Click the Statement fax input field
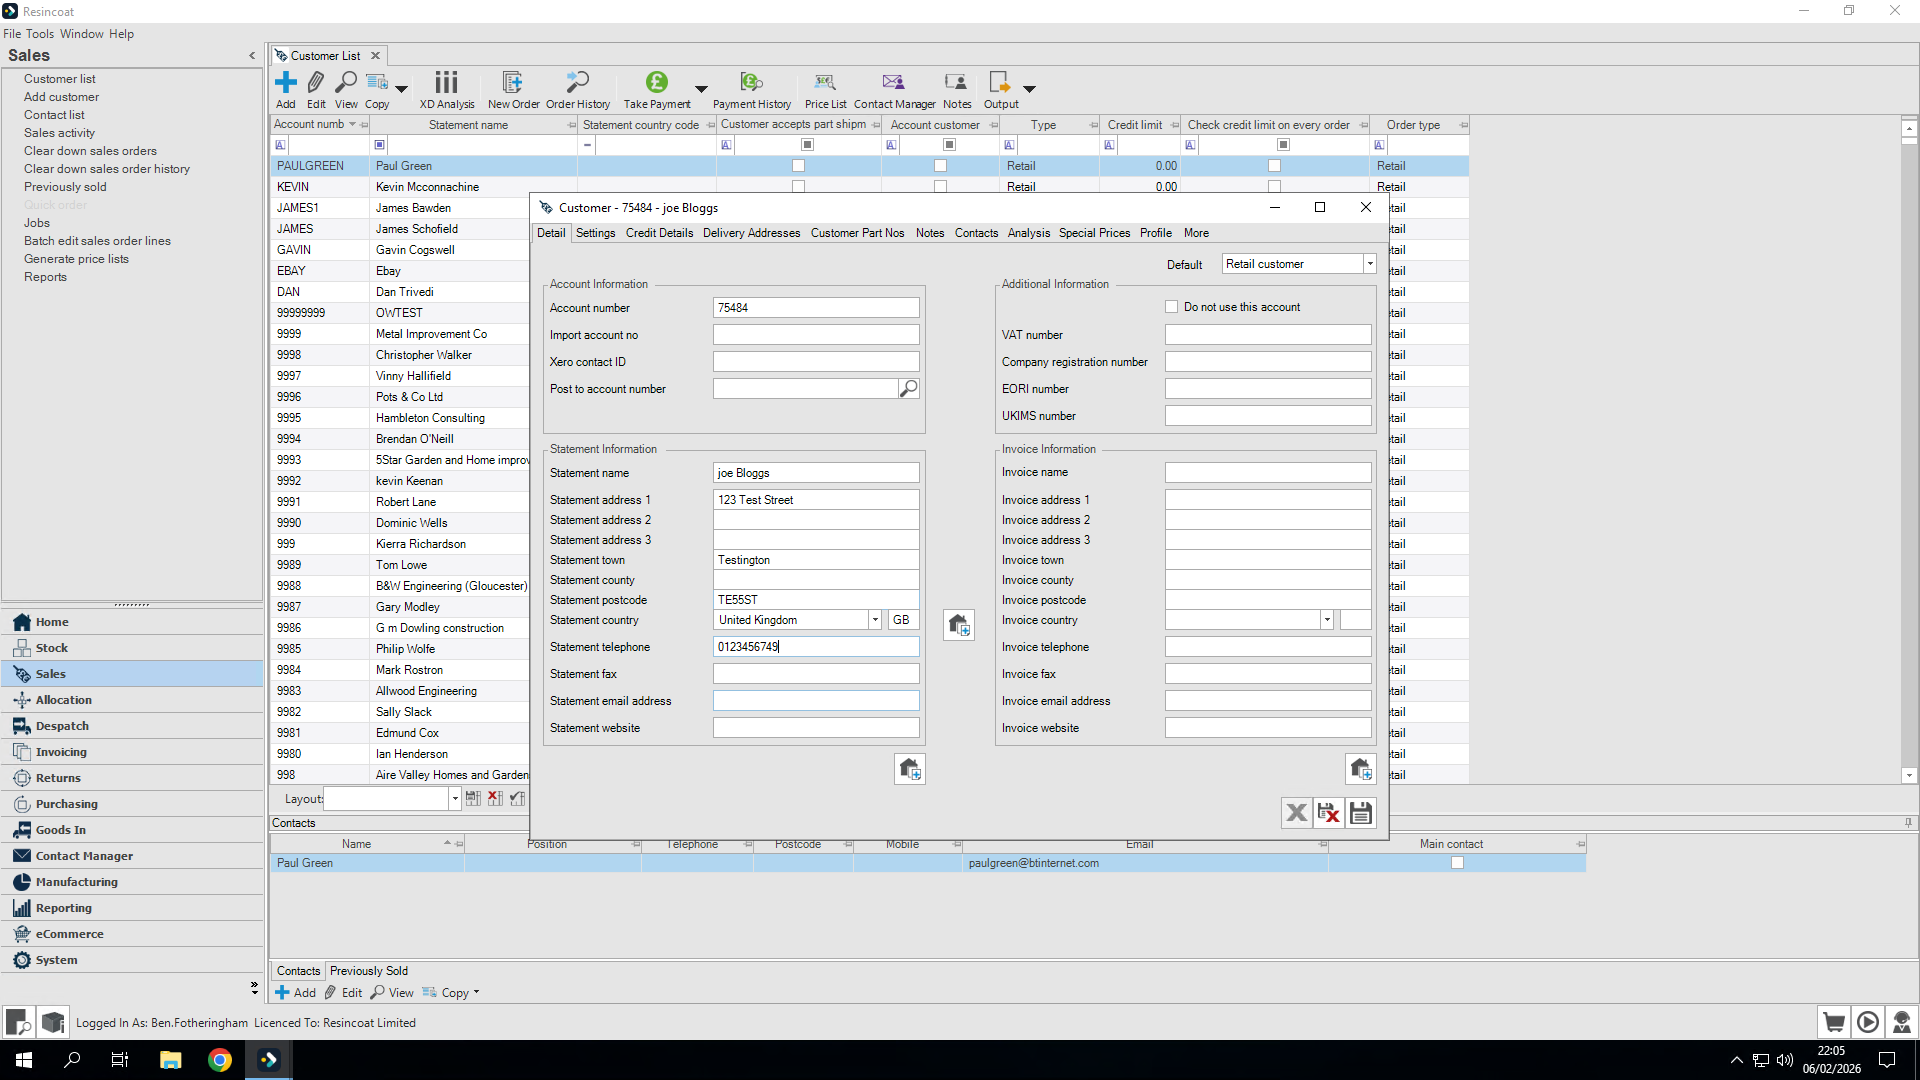This screenshot has width=1920, height=1080. 815,673
